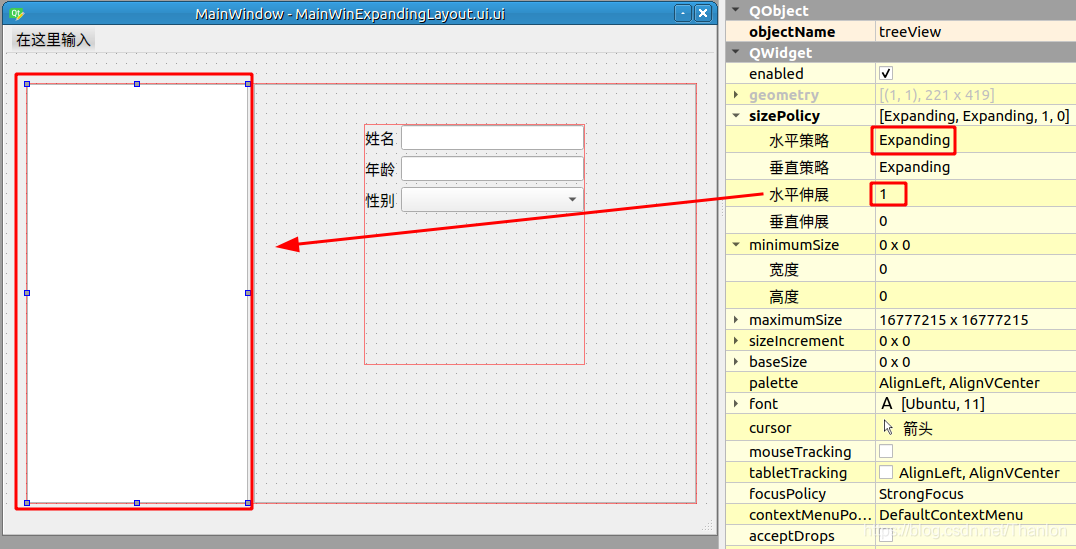The image size is (1076, 549).
Task: Click the arrow cursor preview icon
Action: tap(889, 428)
